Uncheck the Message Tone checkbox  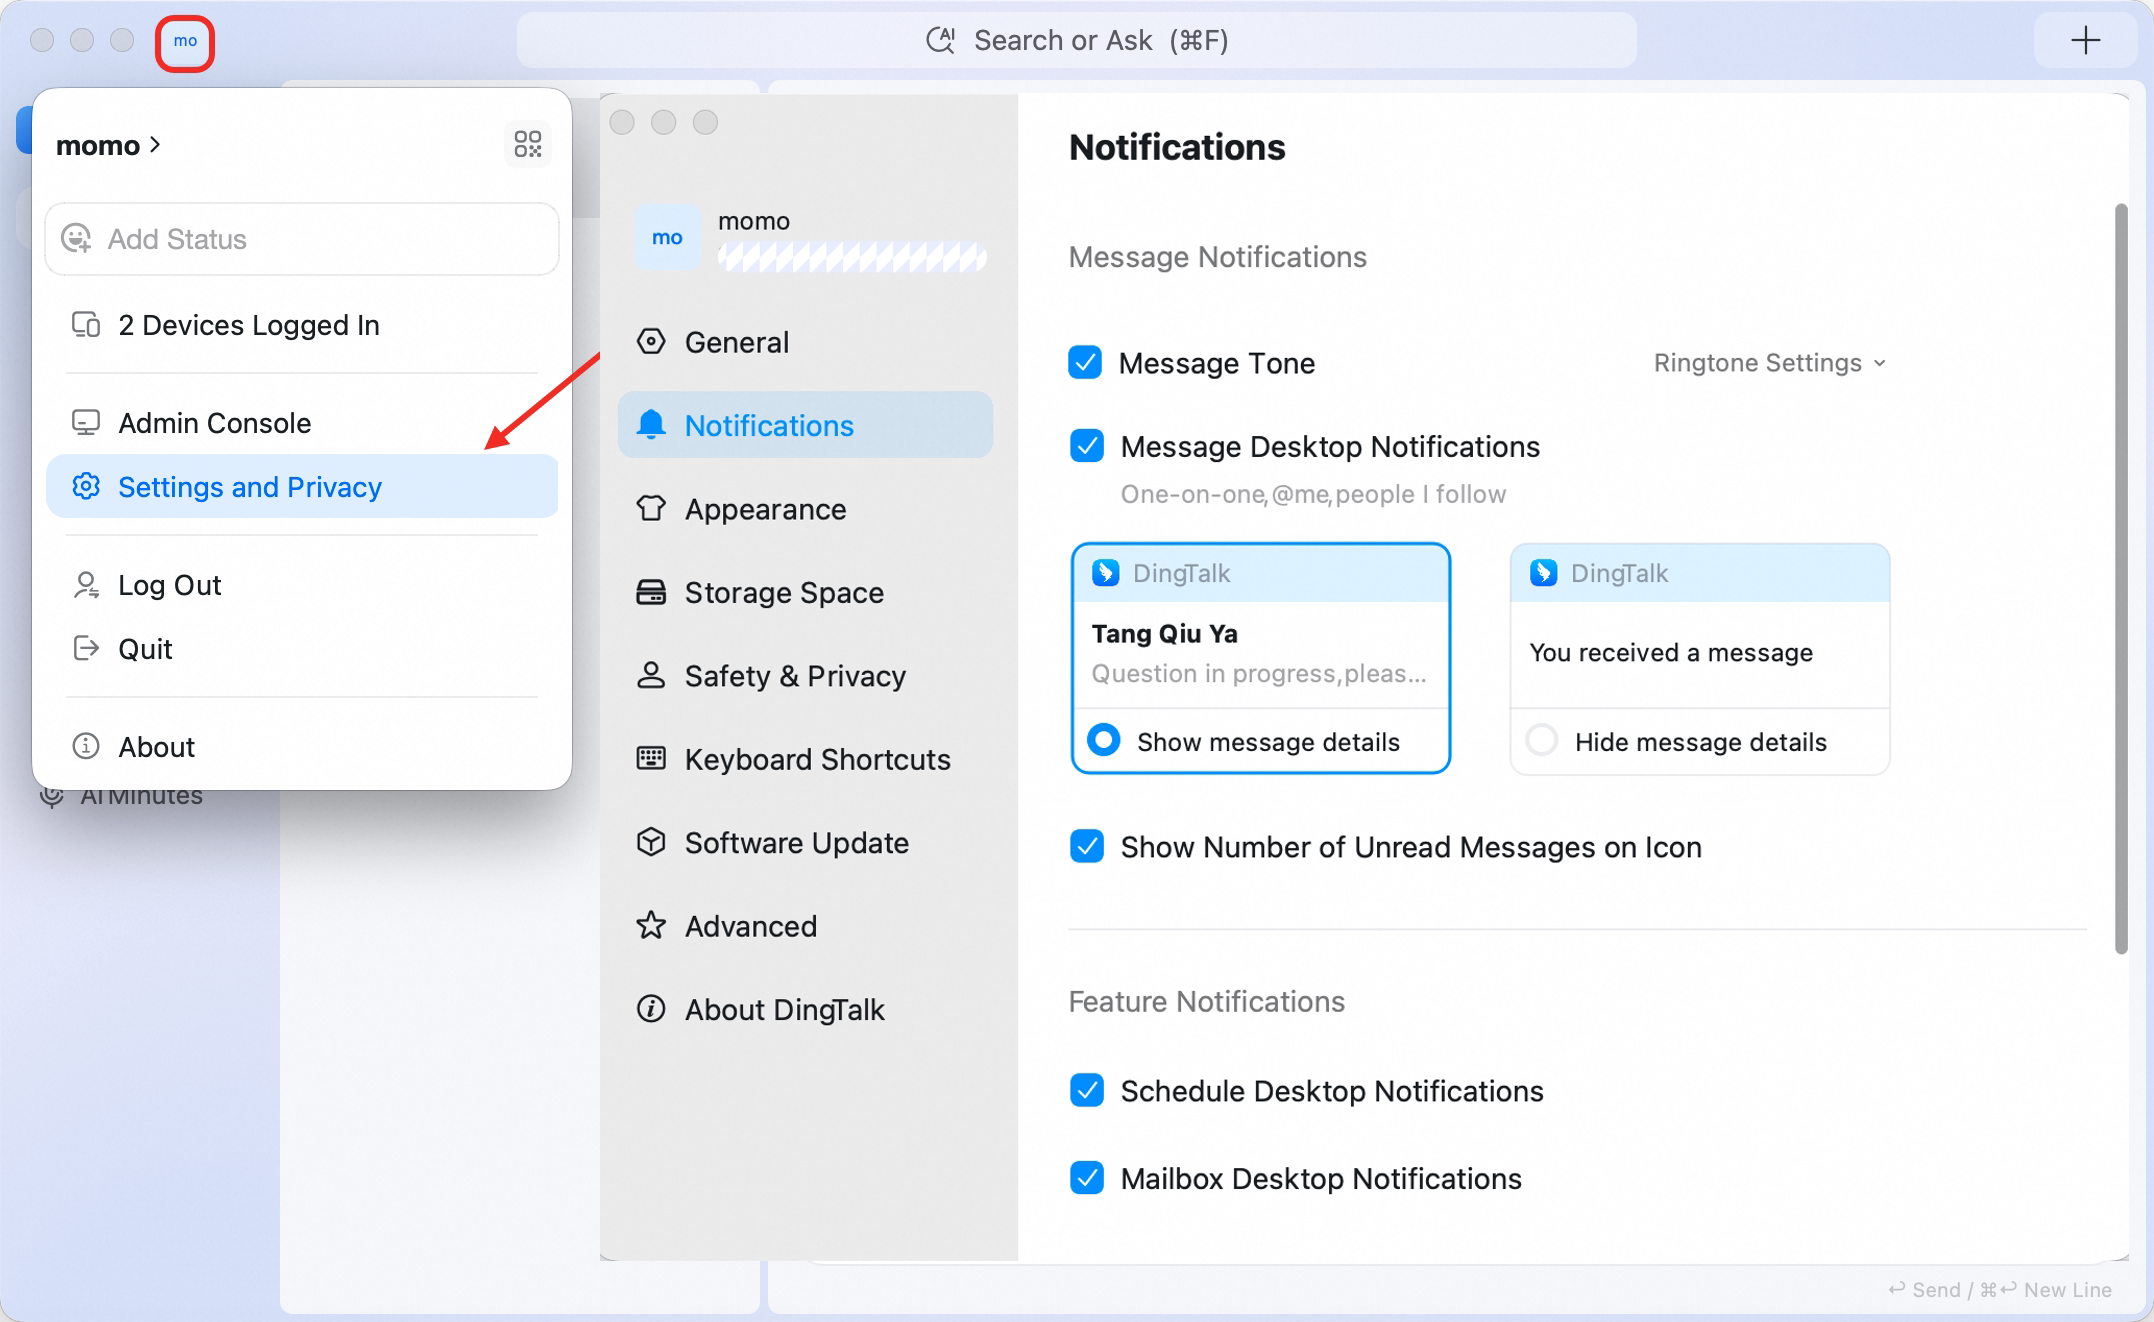(x=1085, y=362)
